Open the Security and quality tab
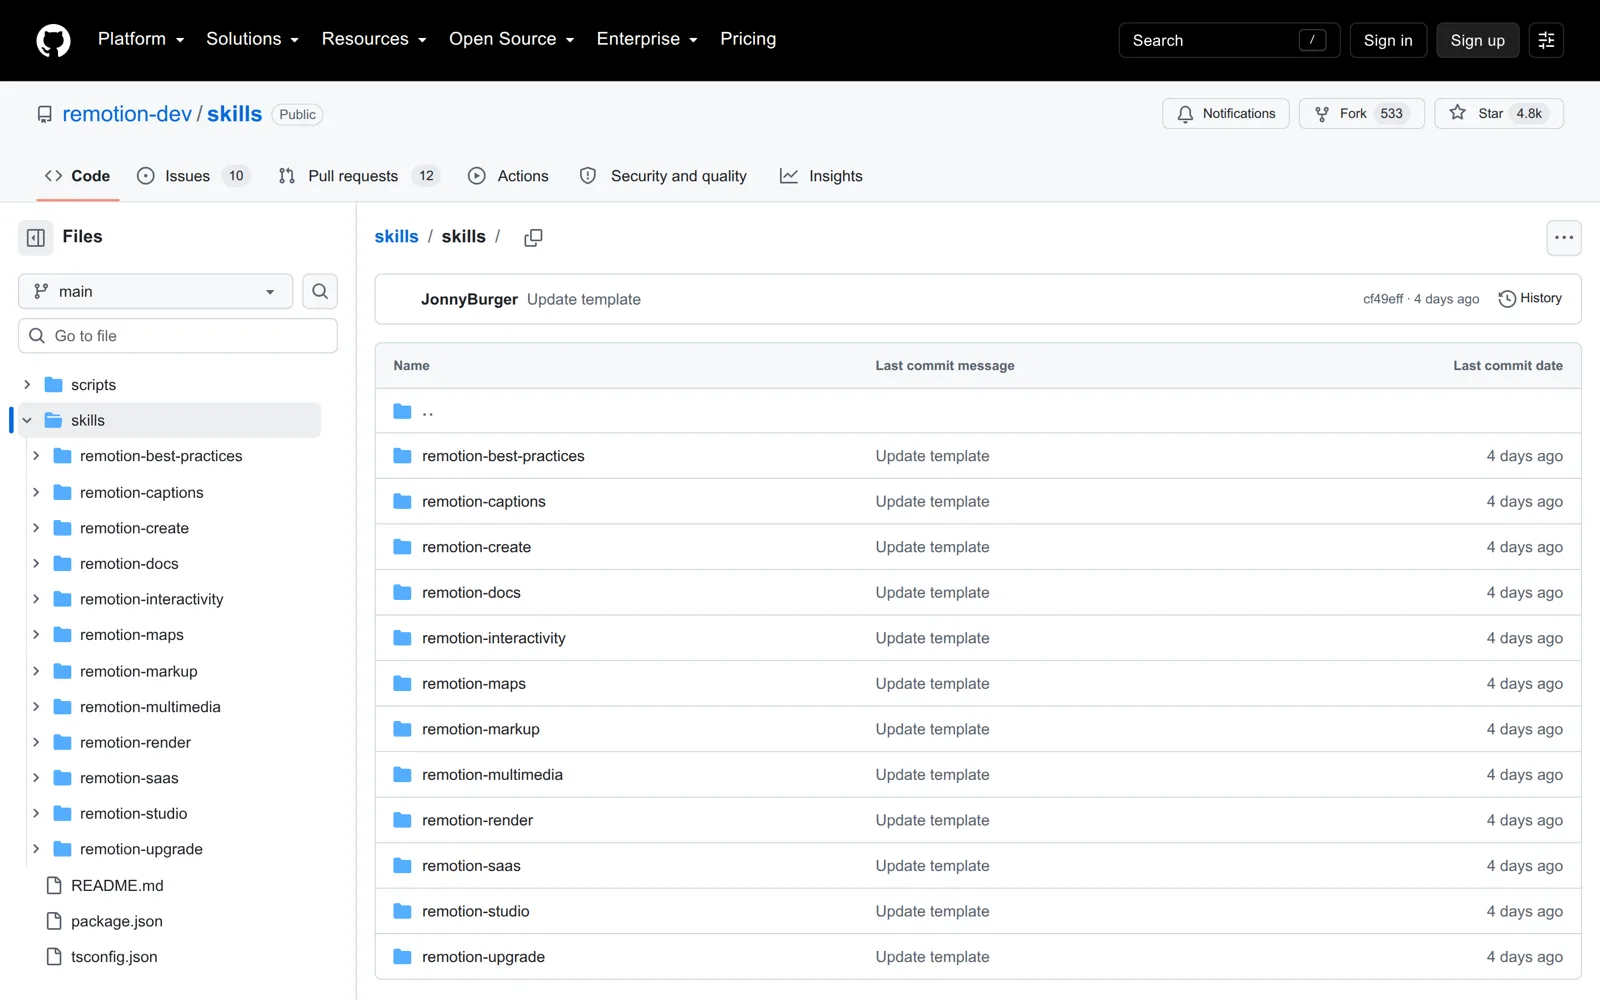The width and height of the screenshot is (1600, 1000). pyautogui.click(x=663, y=176)
